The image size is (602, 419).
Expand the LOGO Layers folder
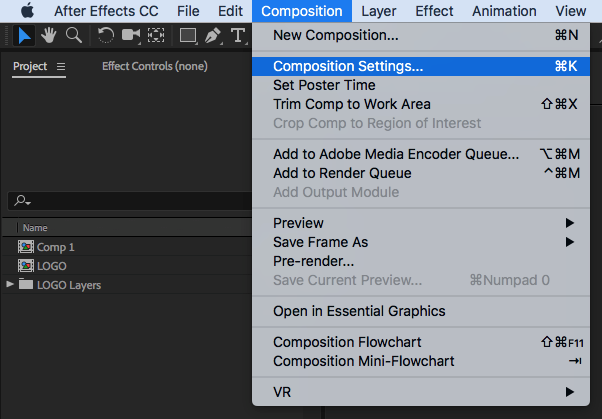click(11, 285)
